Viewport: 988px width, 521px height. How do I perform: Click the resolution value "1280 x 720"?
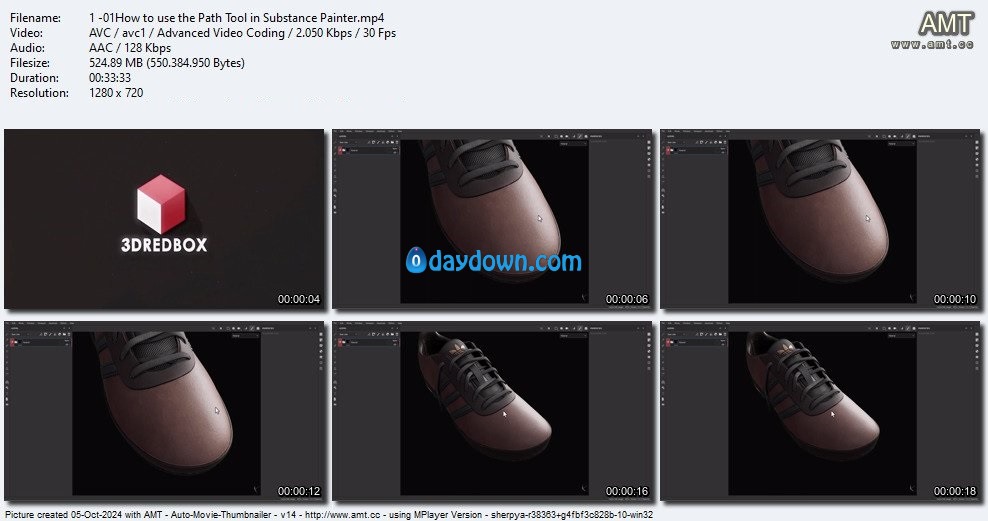point(116,93)
